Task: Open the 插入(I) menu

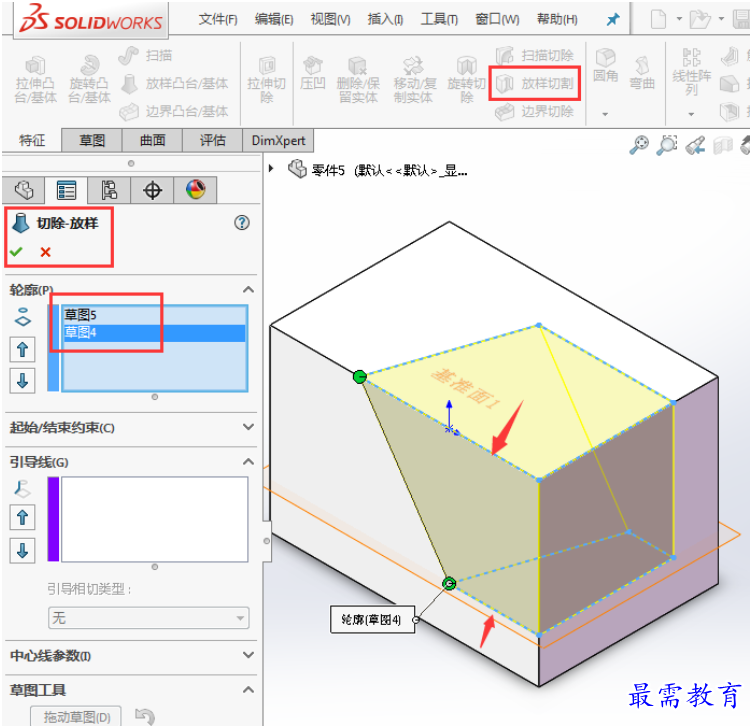Action: 385,20
